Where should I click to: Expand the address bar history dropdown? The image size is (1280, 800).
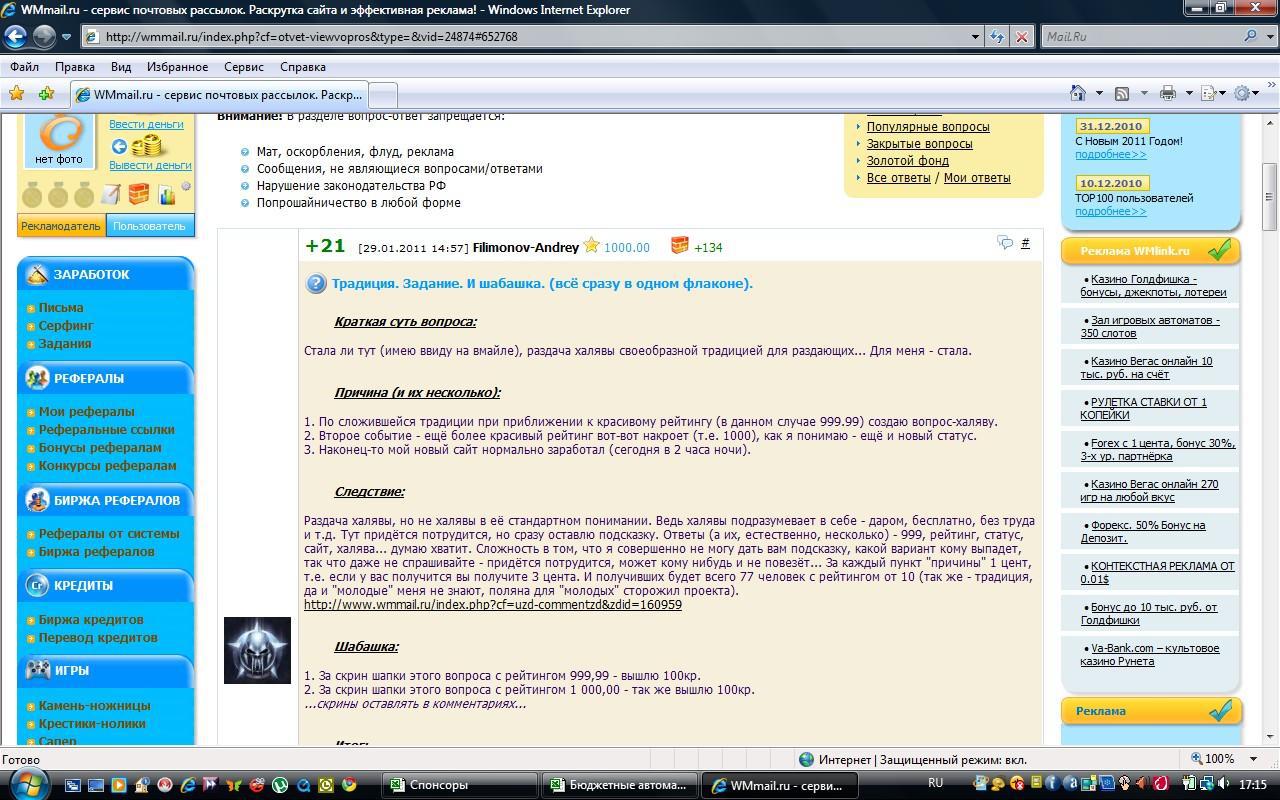(x=976, y=37)
